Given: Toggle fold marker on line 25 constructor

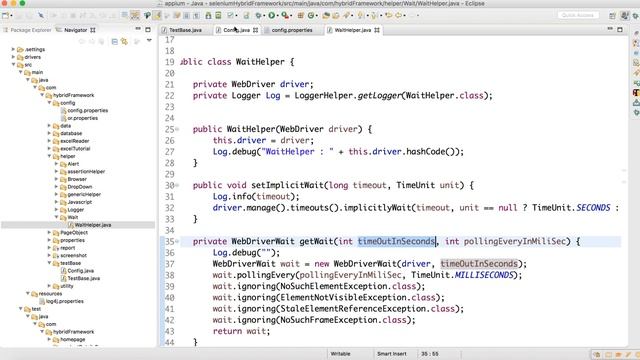Looking at the screenshot, I should click(177, 129).
